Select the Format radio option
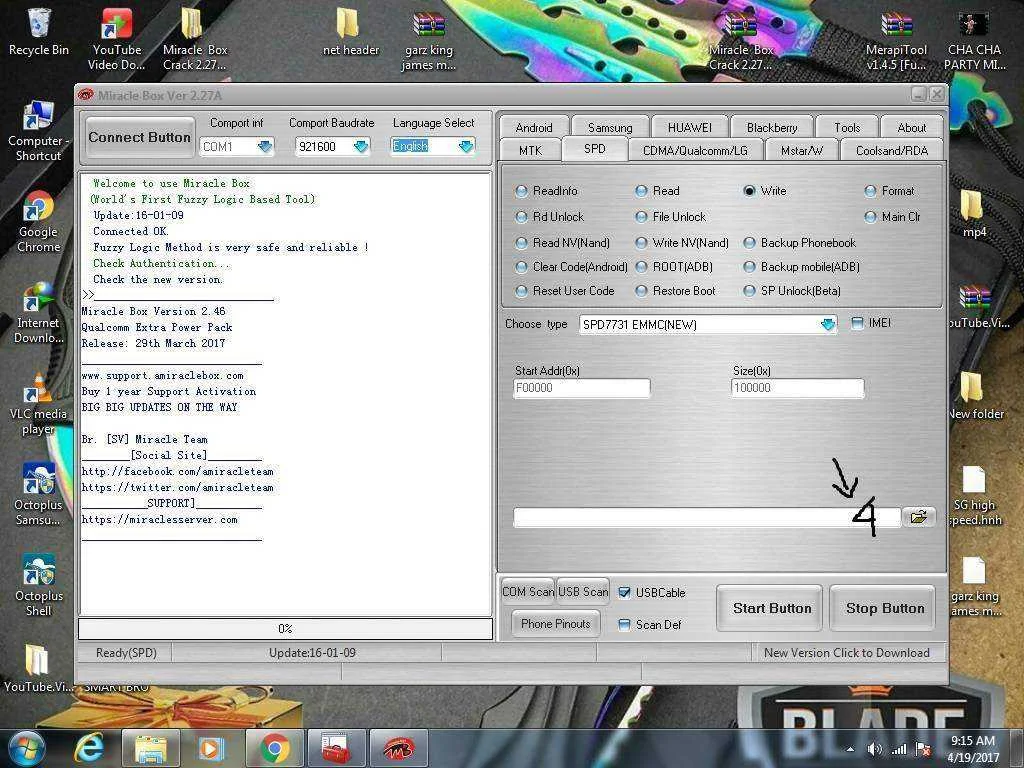Screen dimensions: 1024x768 coord(870,191)
